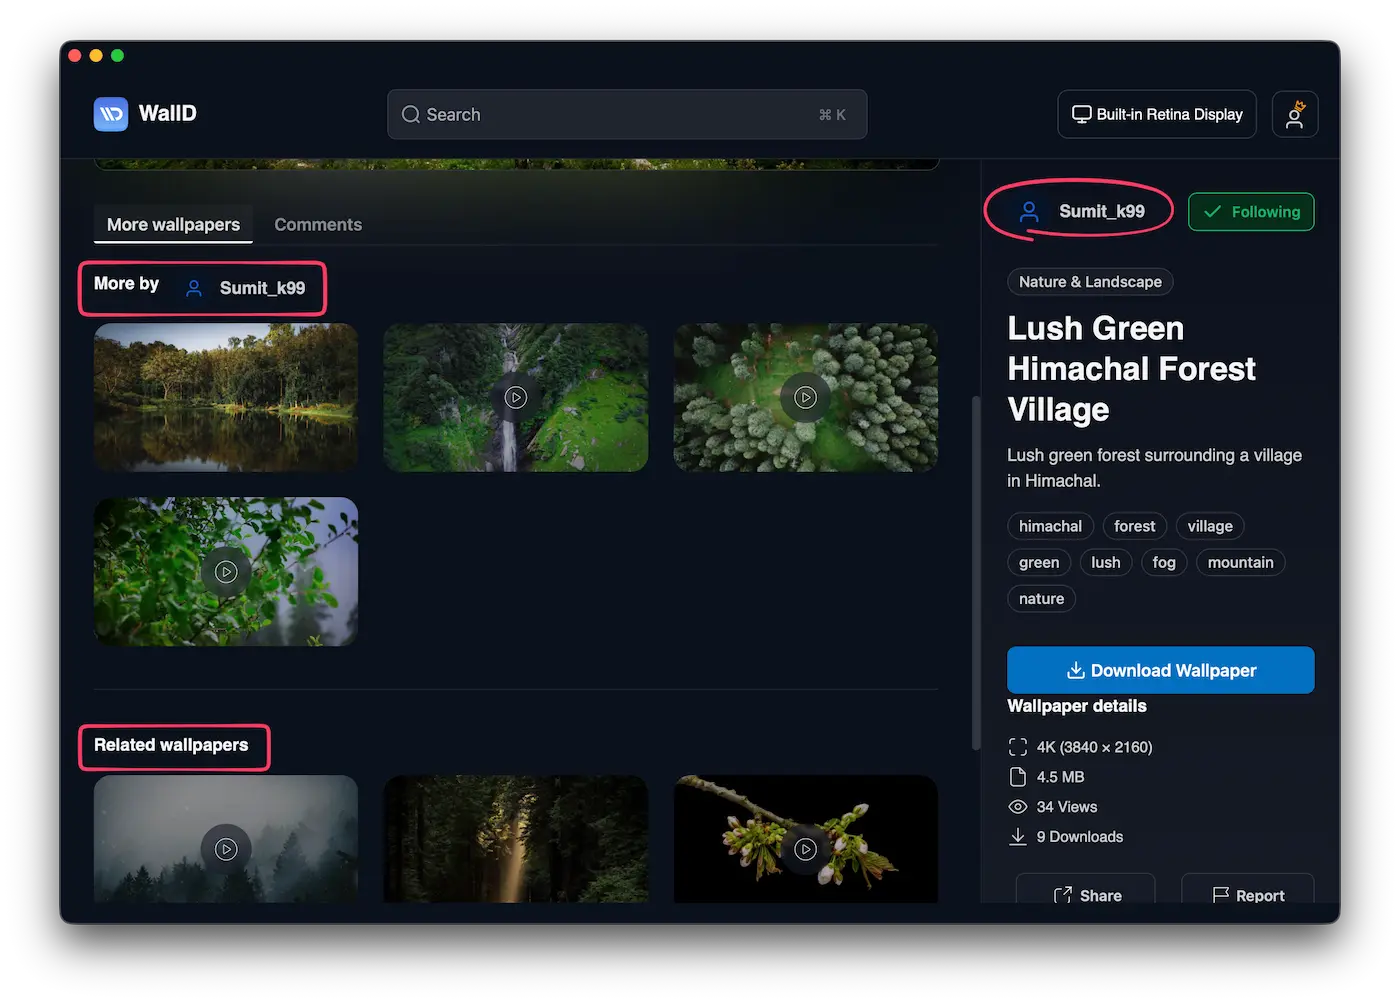Play the cherry blossom branch wallpaper
The width and height of the screenshot is (1400, 1003).
click(805, 849)
